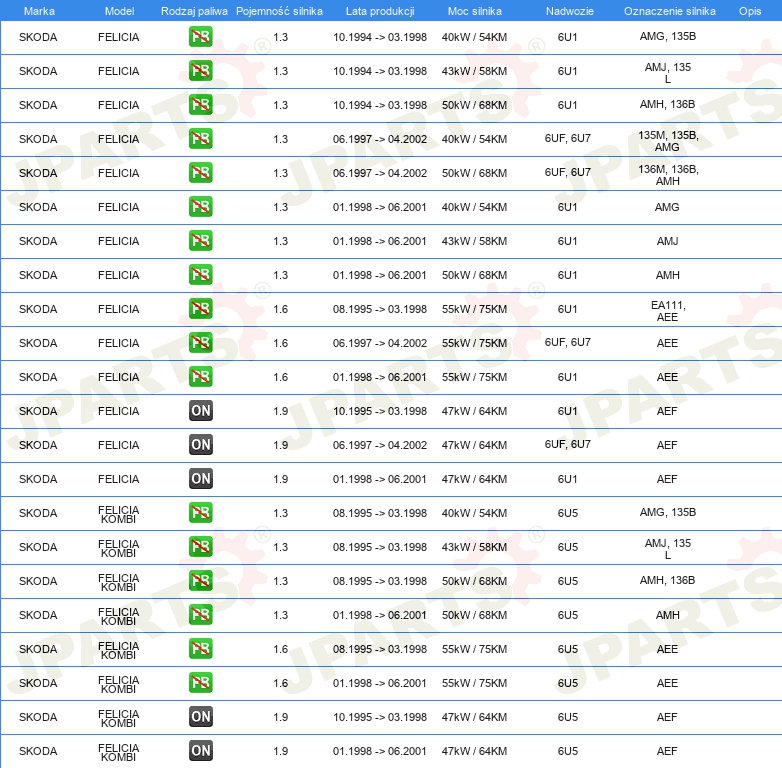Click petrol icon in 6U1 AMG 01.1998 row
This screenshot has height=768, width=782.
[x=200, y=206]
